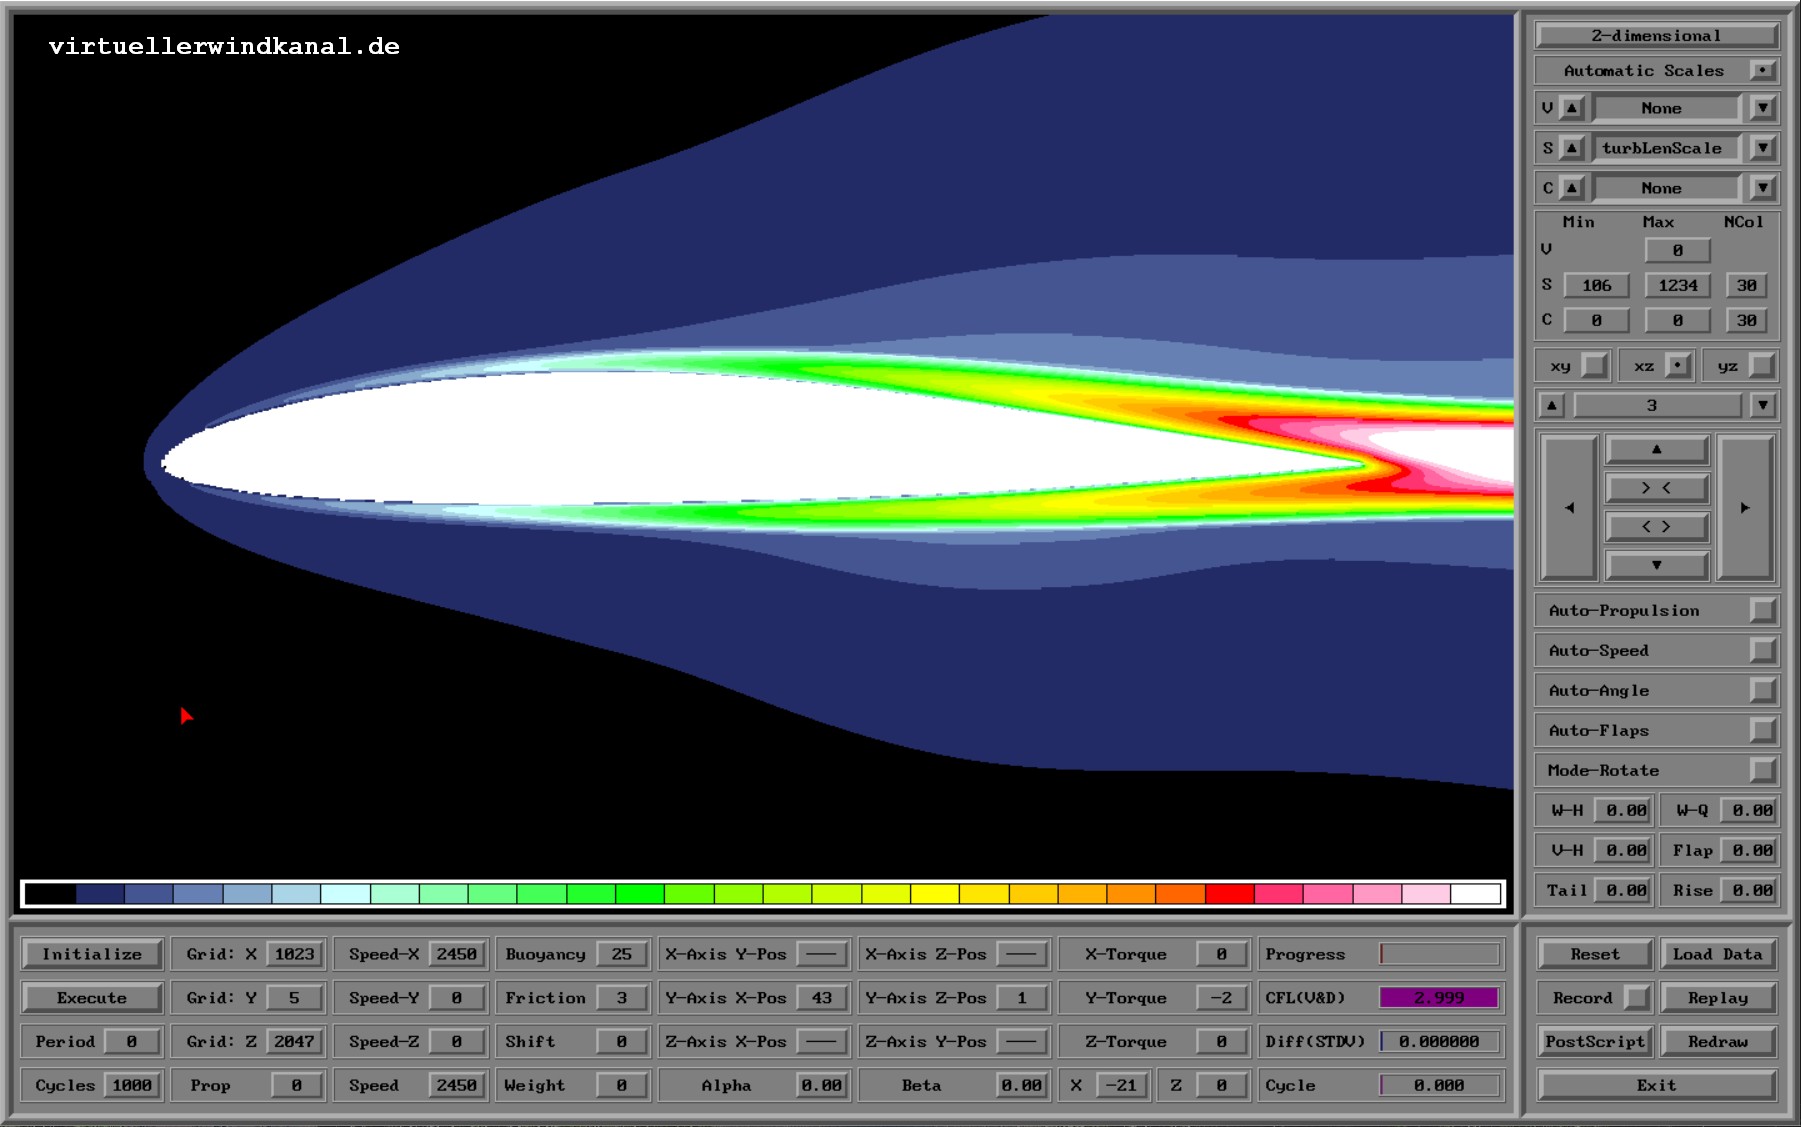Enable the Auto-Flaps checkbox
This screenshot has height=1127, width=1801.
(x=1762, y=730)
